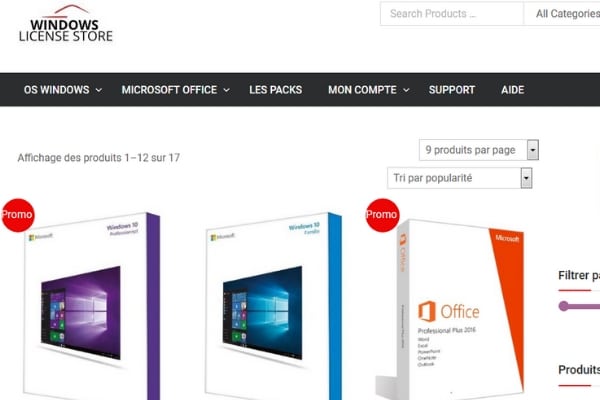The width and height of the screenshot is (600, 400).
Task: Open Windows 10 Famille blue product image
Action: 273,306
